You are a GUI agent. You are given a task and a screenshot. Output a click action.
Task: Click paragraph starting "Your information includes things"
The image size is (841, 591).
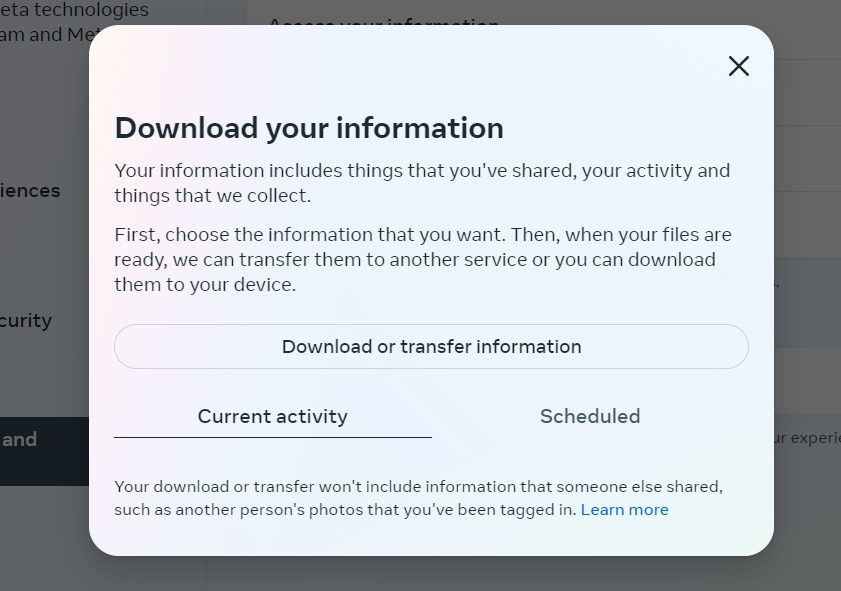(x=422, y=183)
